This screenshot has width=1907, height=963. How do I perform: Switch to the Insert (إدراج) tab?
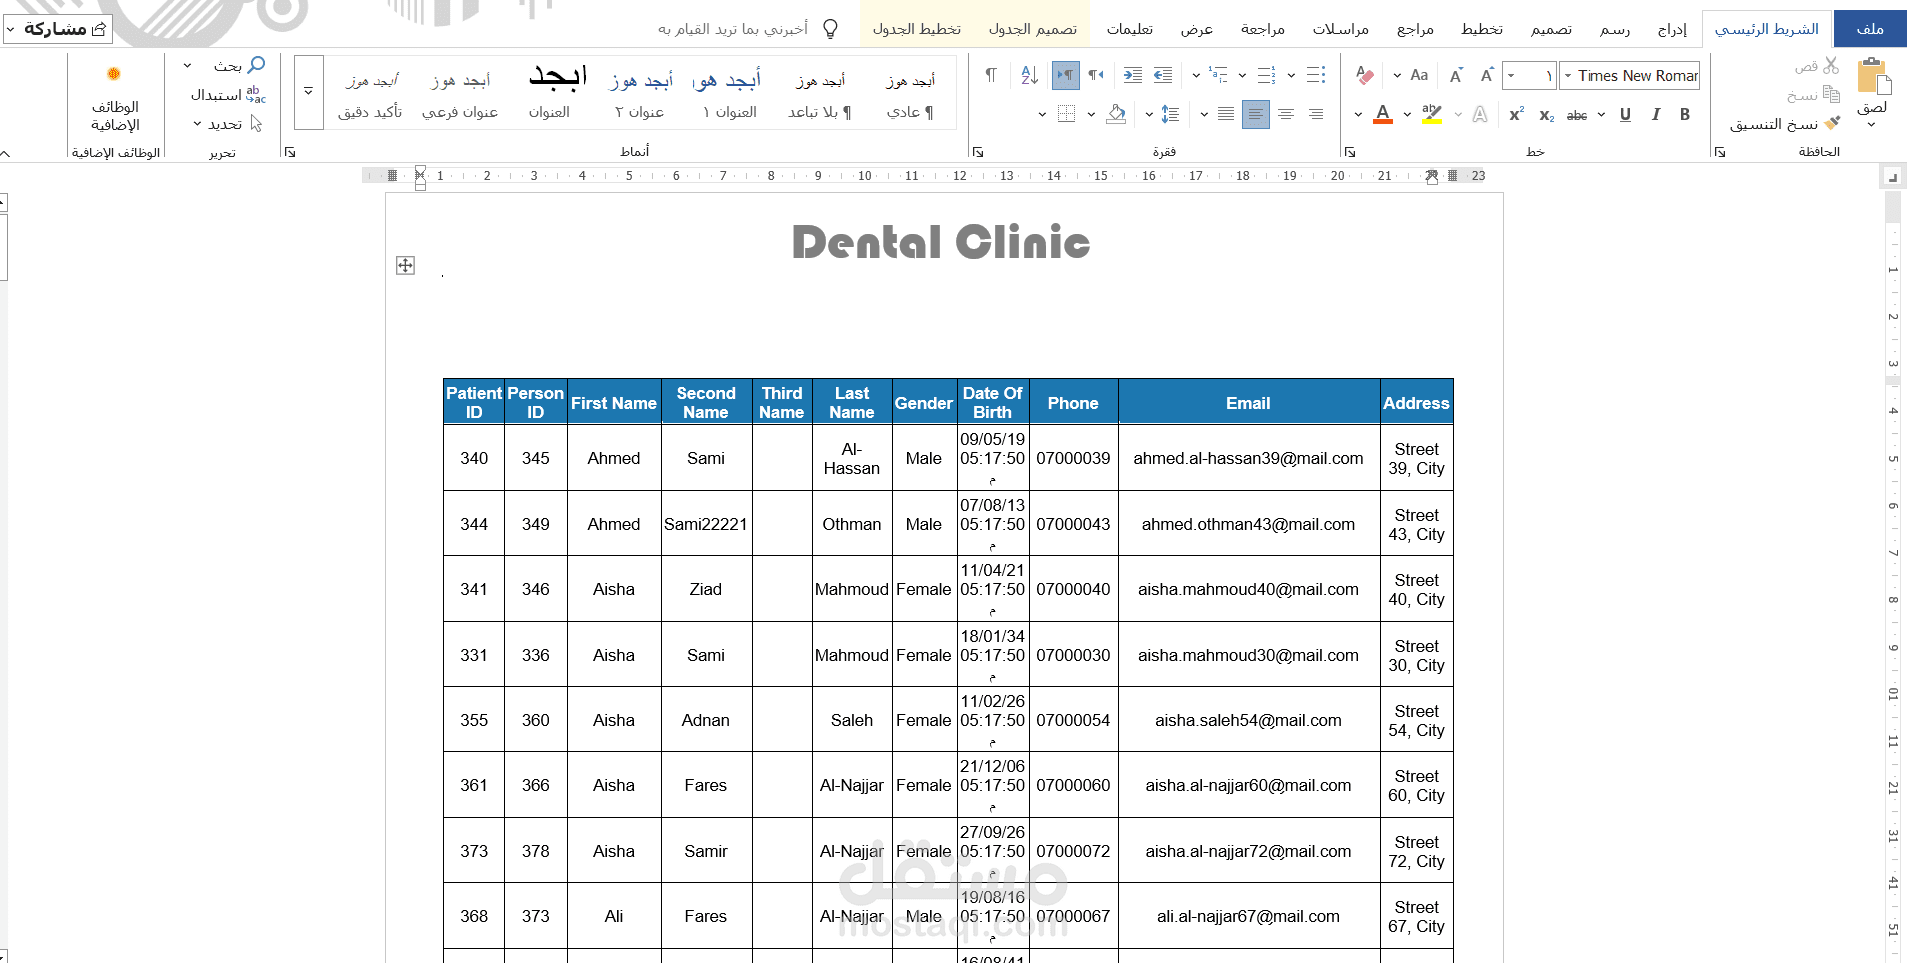(1672, 29)
